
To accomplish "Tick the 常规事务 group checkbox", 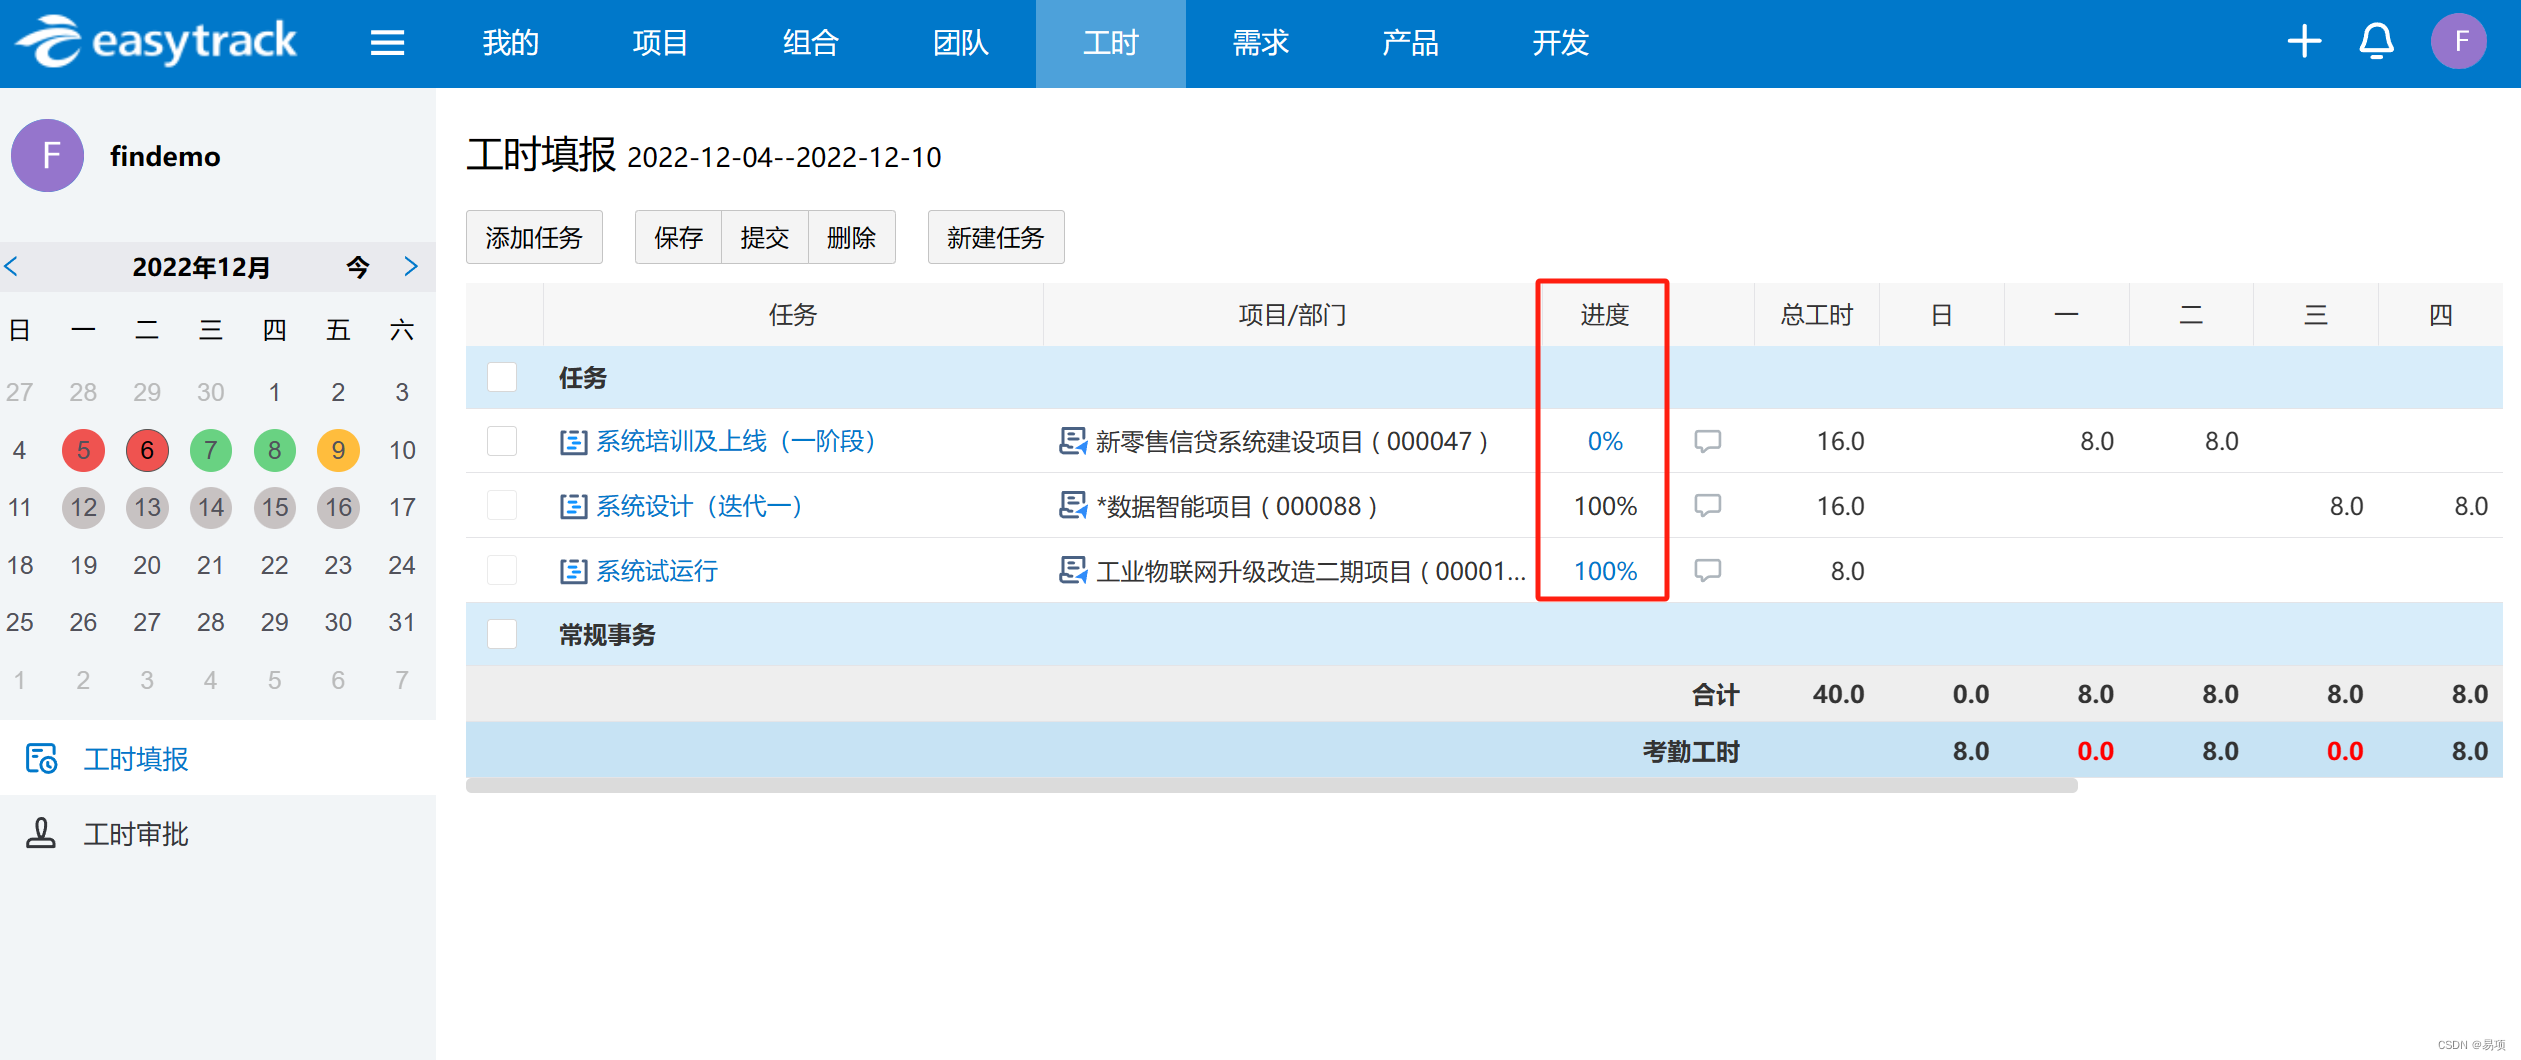I will pos(502,634).
